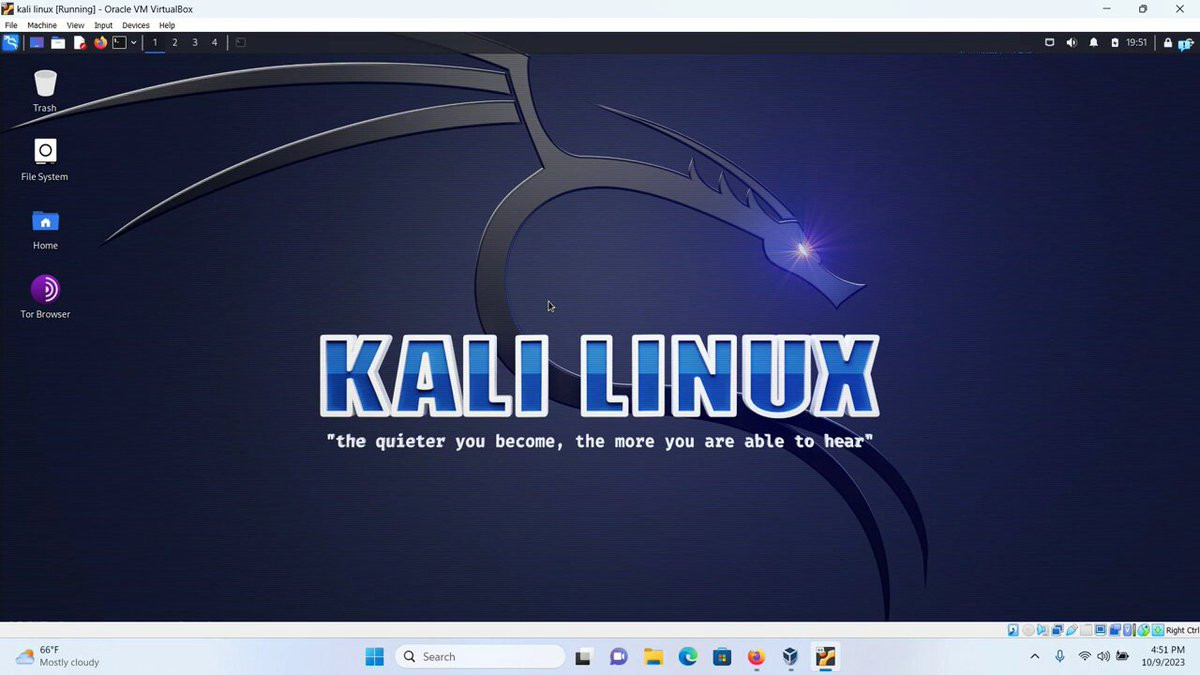Click the small window button after workspace 4

pyautogui.click(x=240, y=43)
